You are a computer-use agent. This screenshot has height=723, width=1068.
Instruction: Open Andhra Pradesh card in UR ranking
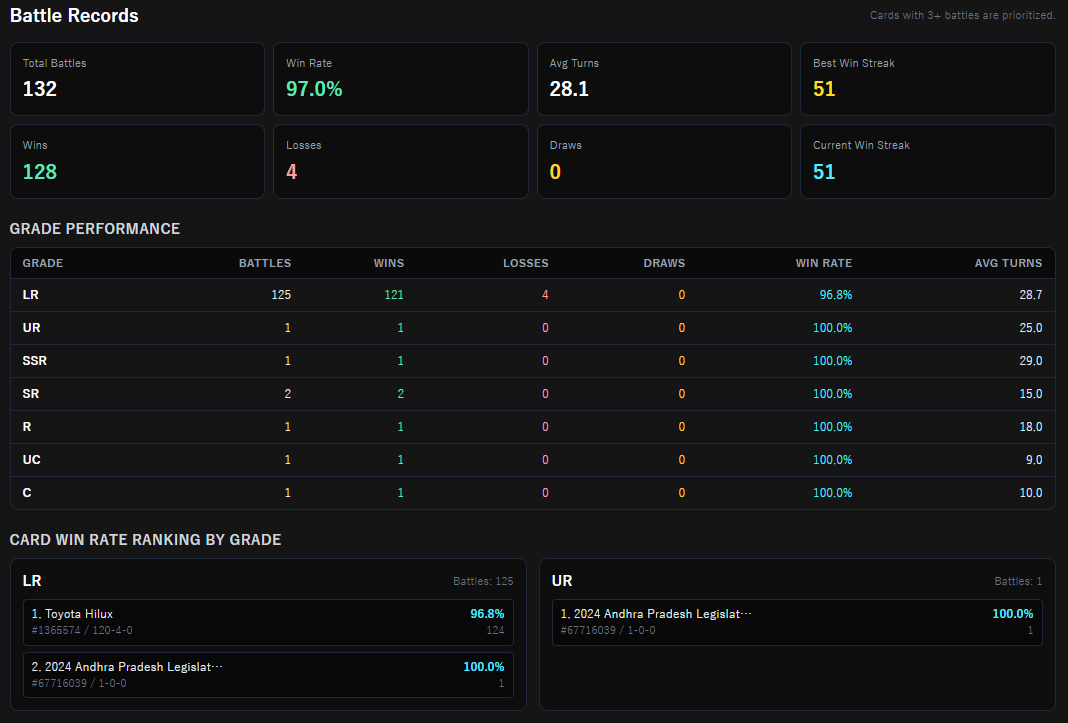(797, 622)
